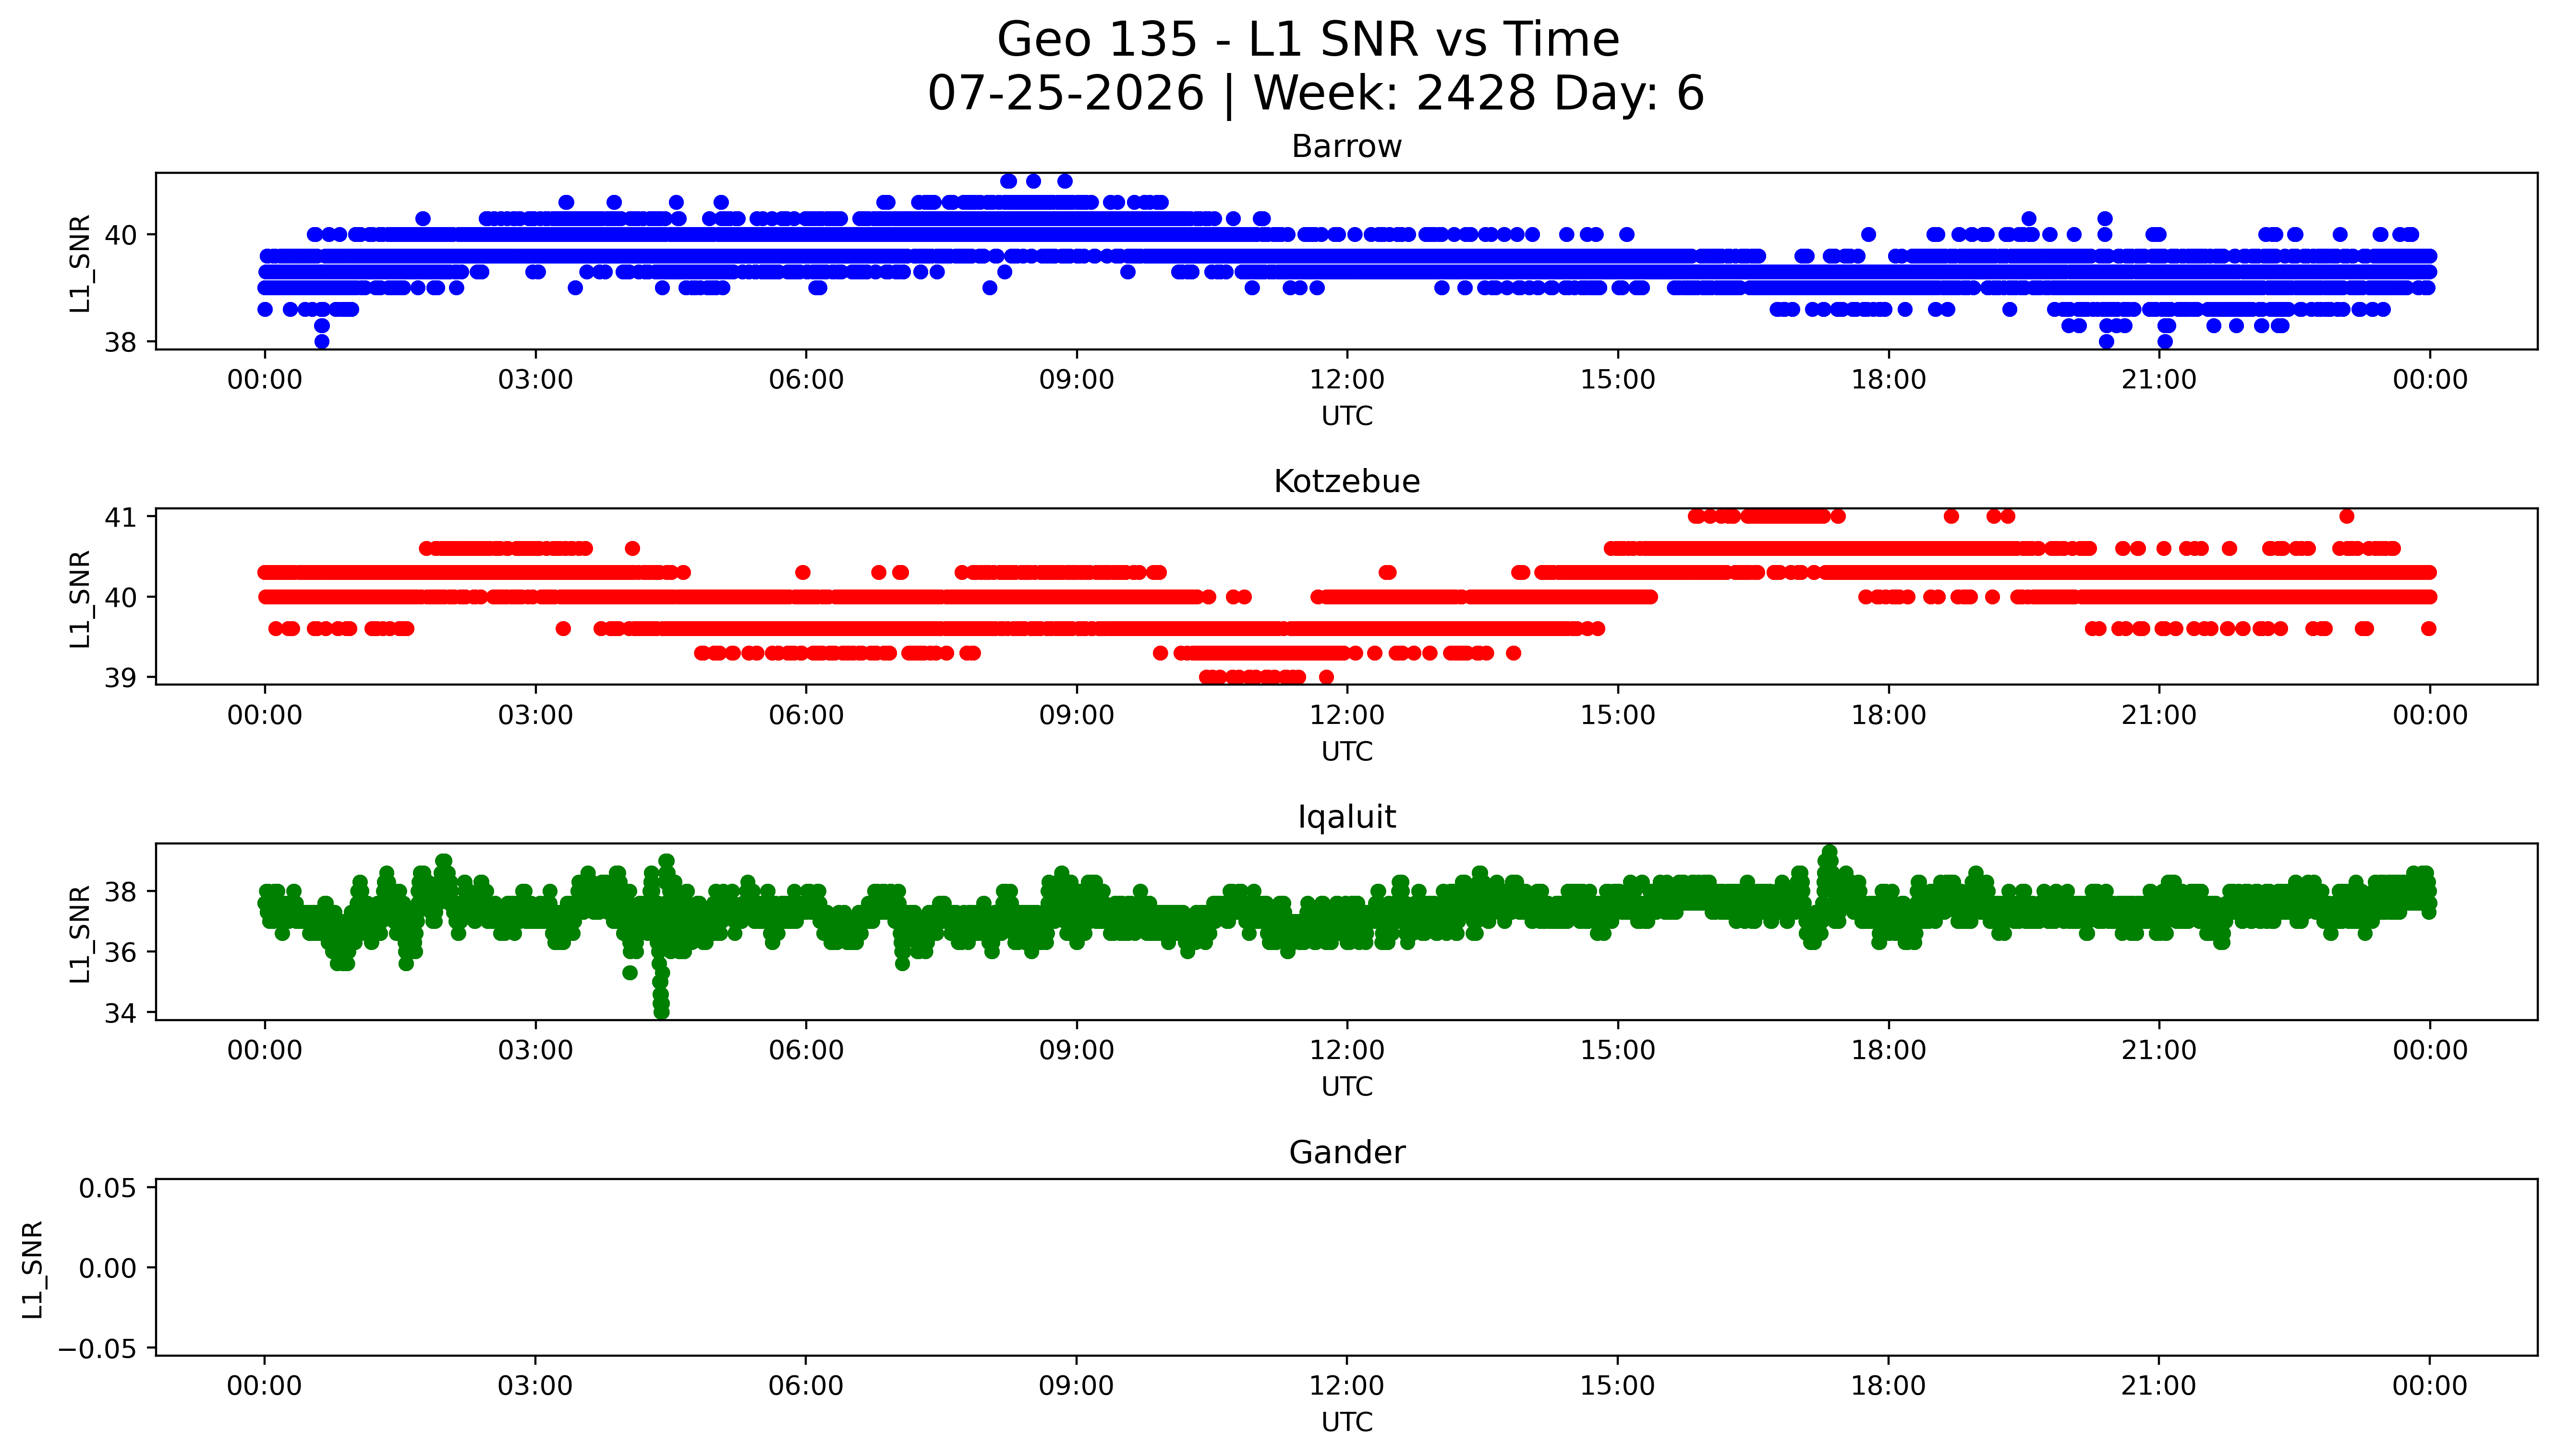Viewport: 2557px width, 1456px height.
Task: Click the UTC axis label below Barrow plot
Action: [1346, 416]
